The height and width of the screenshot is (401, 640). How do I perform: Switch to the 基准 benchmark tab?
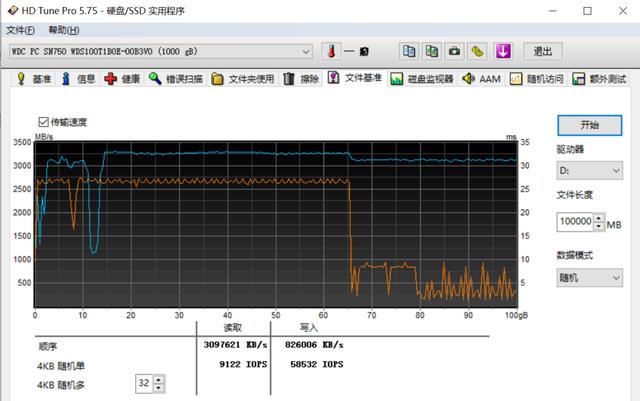point(34,79)
